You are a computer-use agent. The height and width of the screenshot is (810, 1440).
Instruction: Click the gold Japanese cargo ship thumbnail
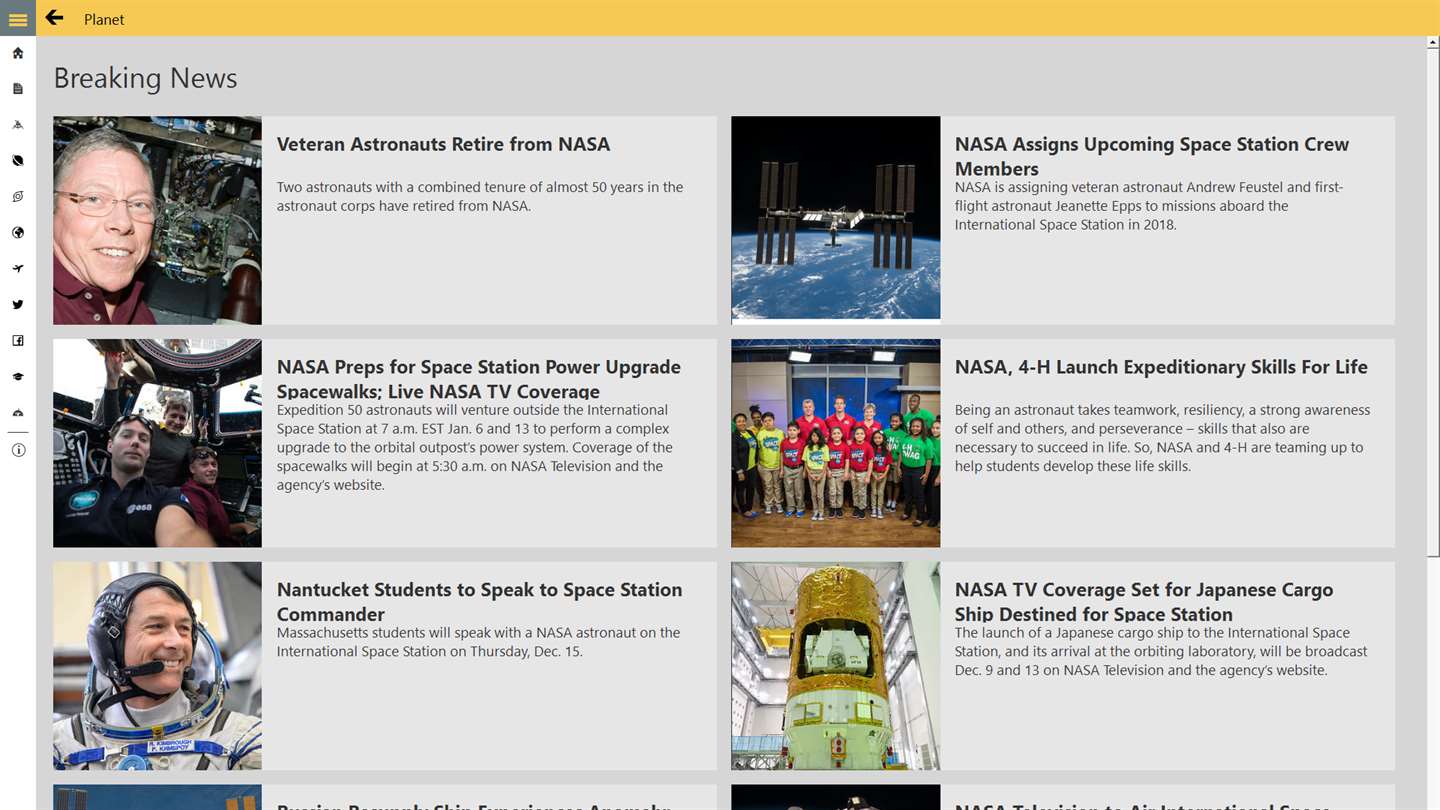pos(836,666)
